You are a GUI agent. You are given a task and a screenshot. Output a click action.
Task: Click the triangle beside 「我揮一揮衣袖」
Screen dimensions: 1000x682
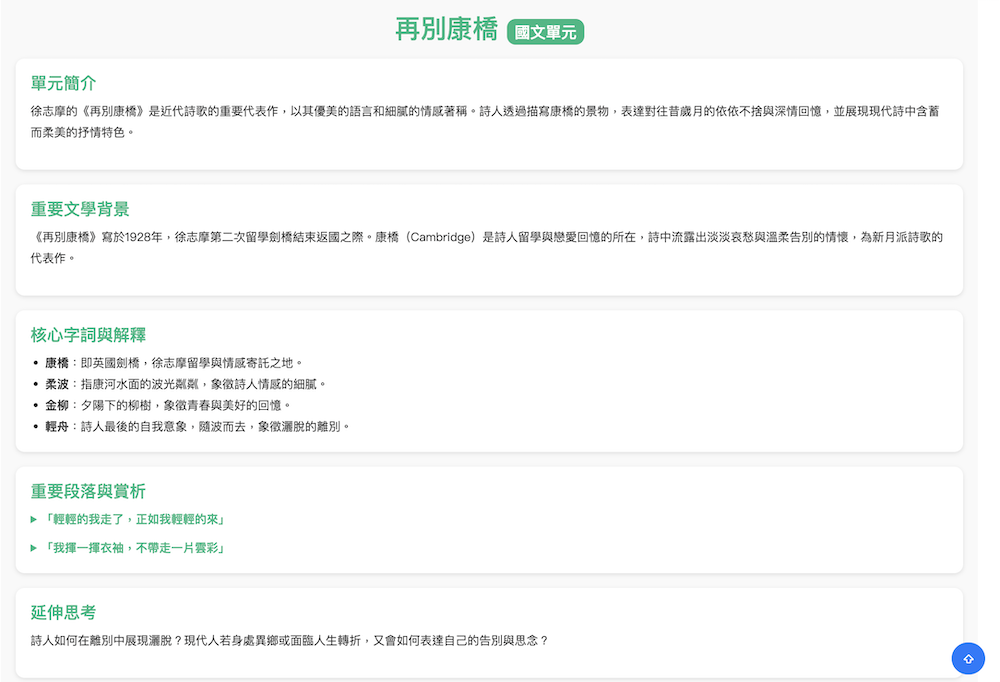[x=35, y=548]
